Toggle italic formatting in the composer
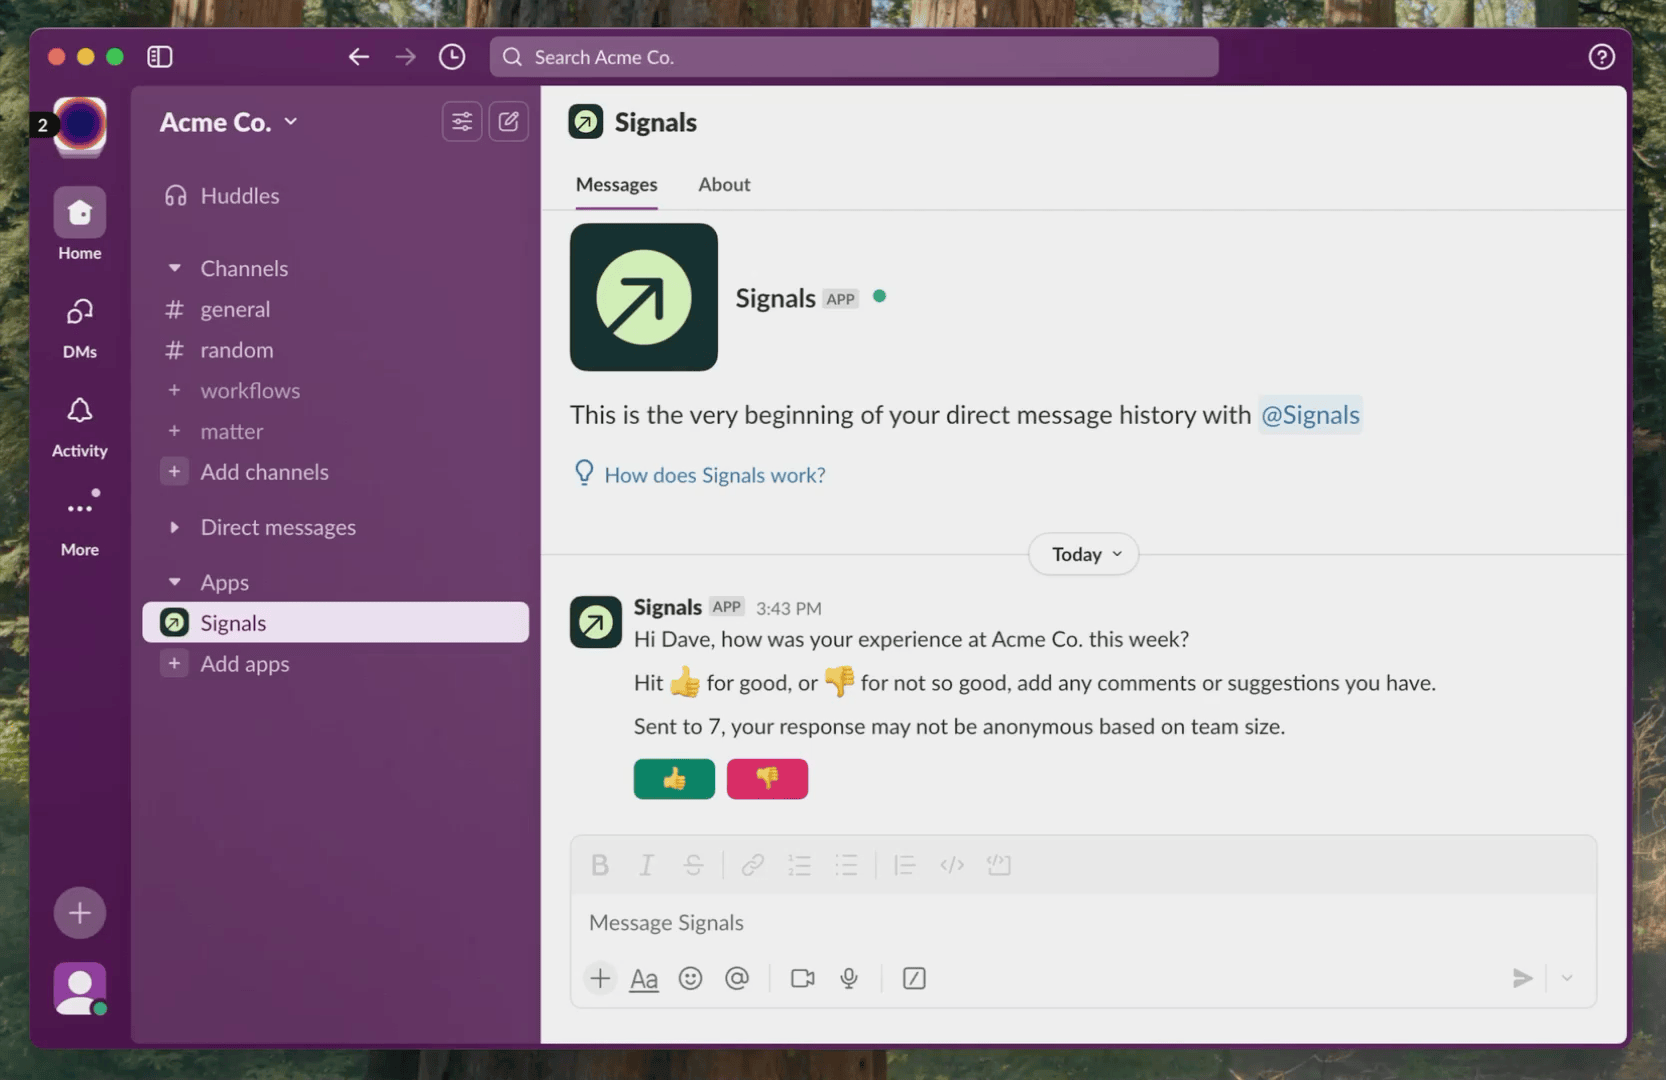The image size is (1666, 1080). 646,865
